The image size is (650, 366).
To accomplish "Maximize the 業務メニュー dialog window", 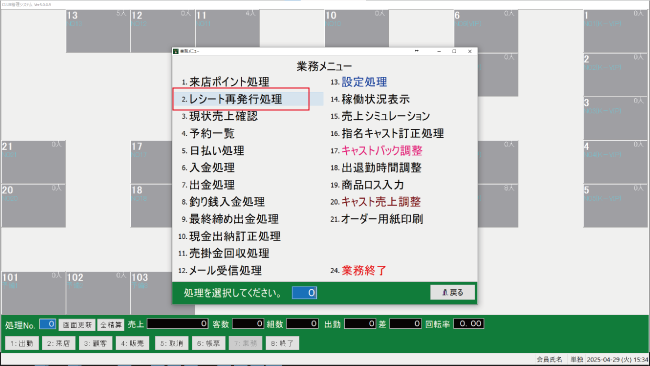I will point(454,51).
